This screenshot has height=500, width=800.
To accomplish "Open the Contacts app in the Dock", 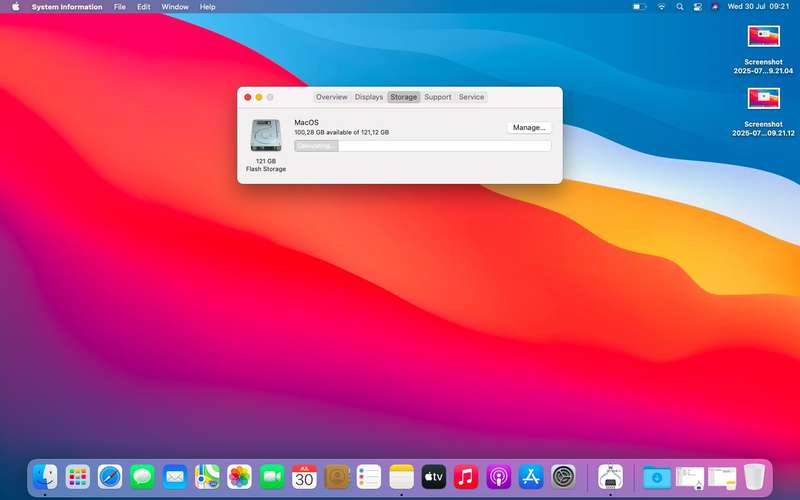I will 337,477.
